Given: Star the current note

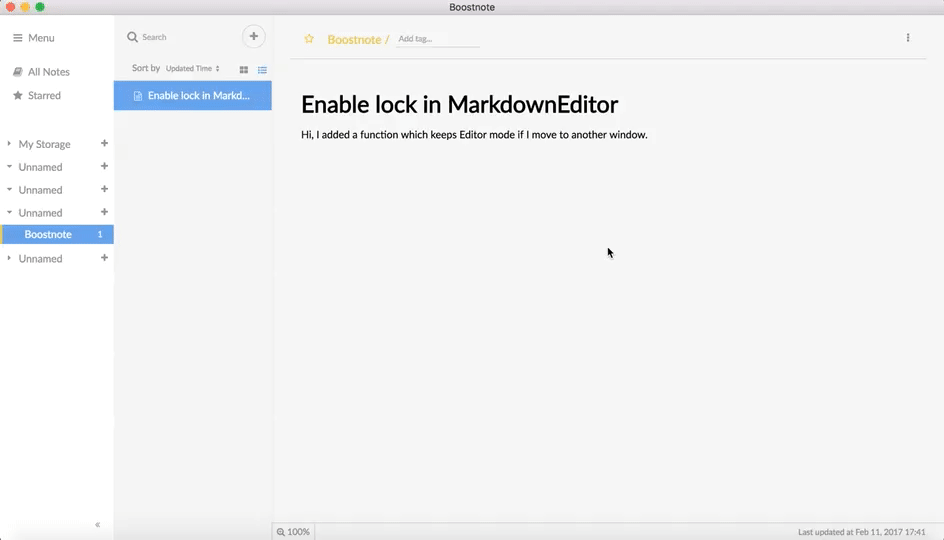Looking at the screenshot, I should point(309,39).
